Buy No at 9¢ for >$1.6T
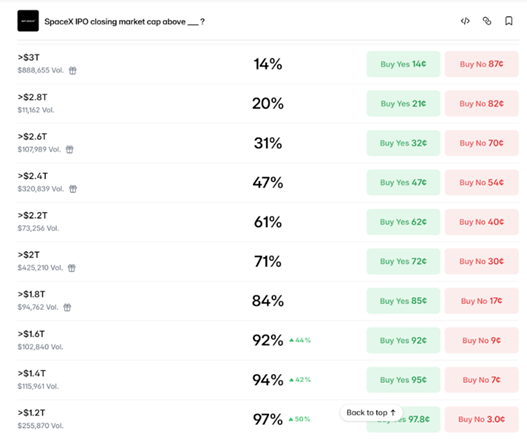The width and height of the screenshot is (527, 439). coord(482,340)
